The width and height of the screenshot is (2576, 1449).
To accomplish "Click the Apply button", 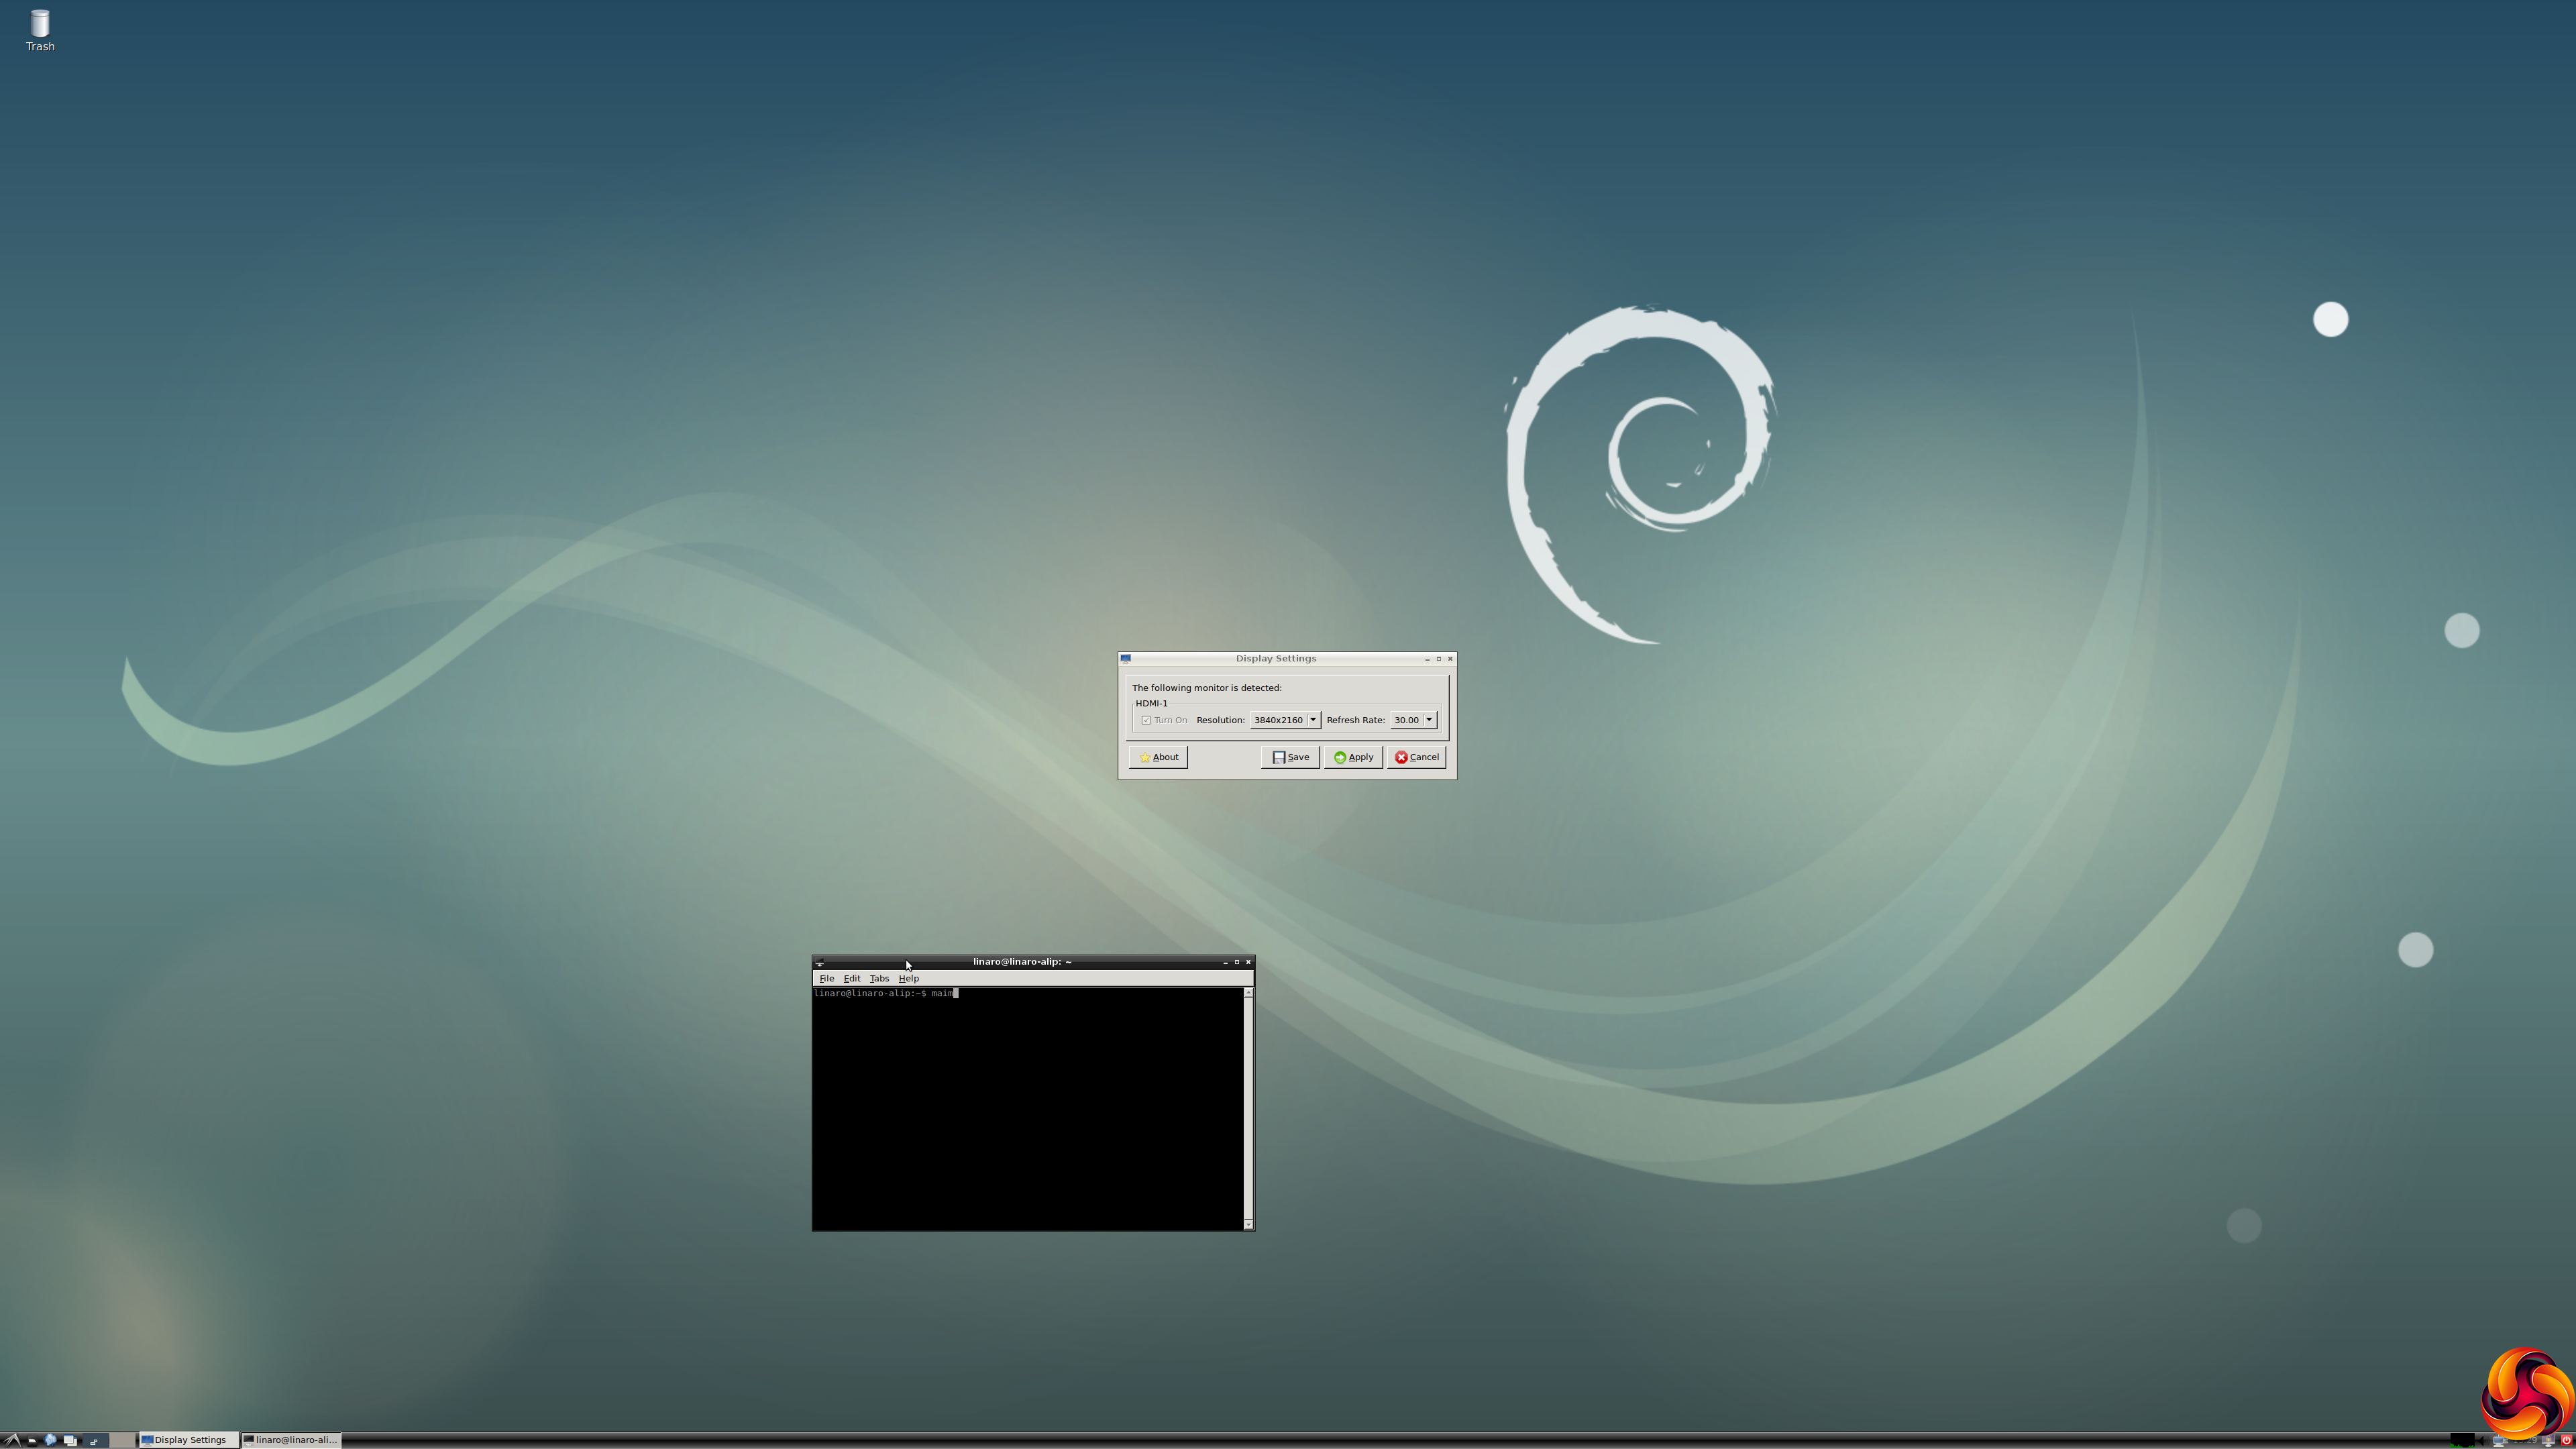I will coord(1353,757).
